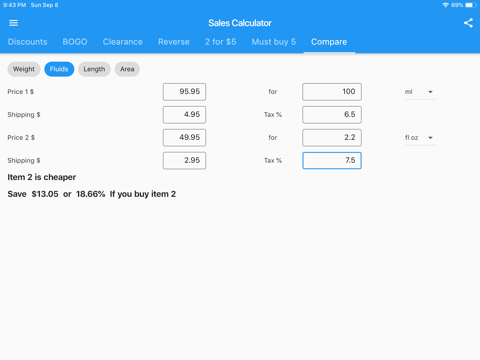Viewport: 480px width, 360px height.
Task: Click the quantity field showing 100
Action: (x=332, y=92)
